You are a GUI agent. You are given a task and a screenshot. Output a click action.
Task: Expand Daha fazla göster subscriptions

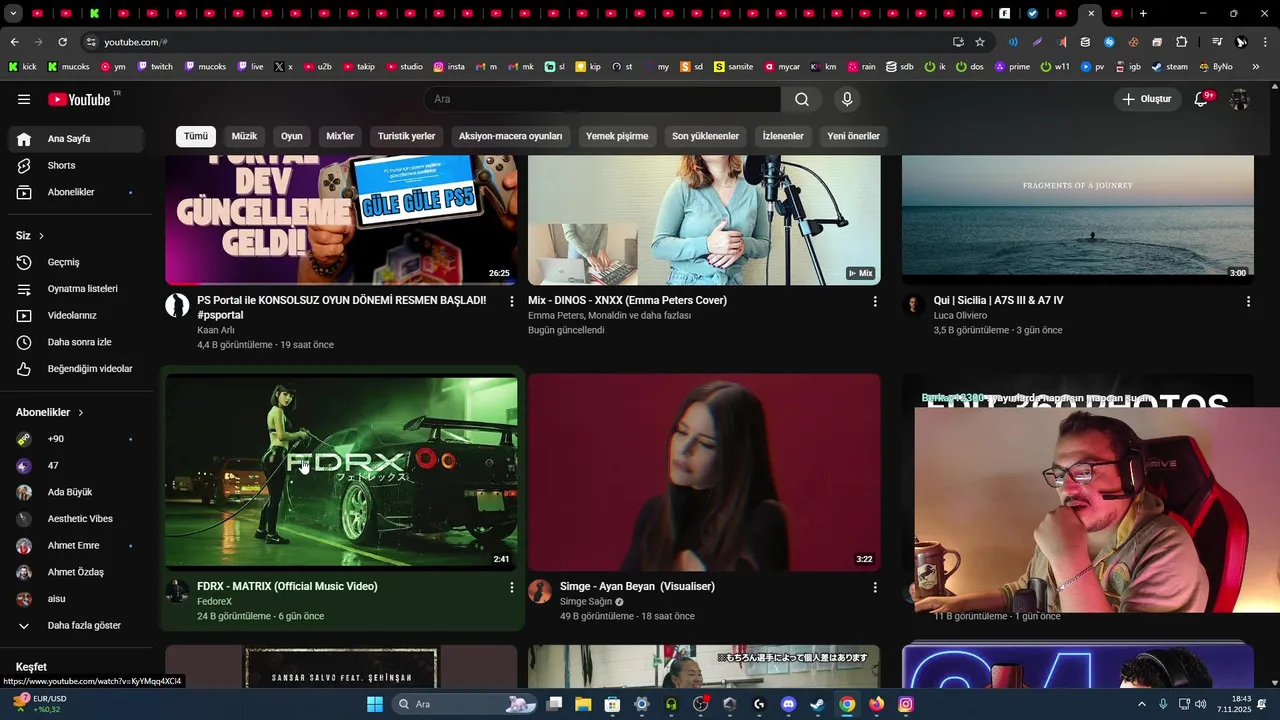click(x=76, y=625)
